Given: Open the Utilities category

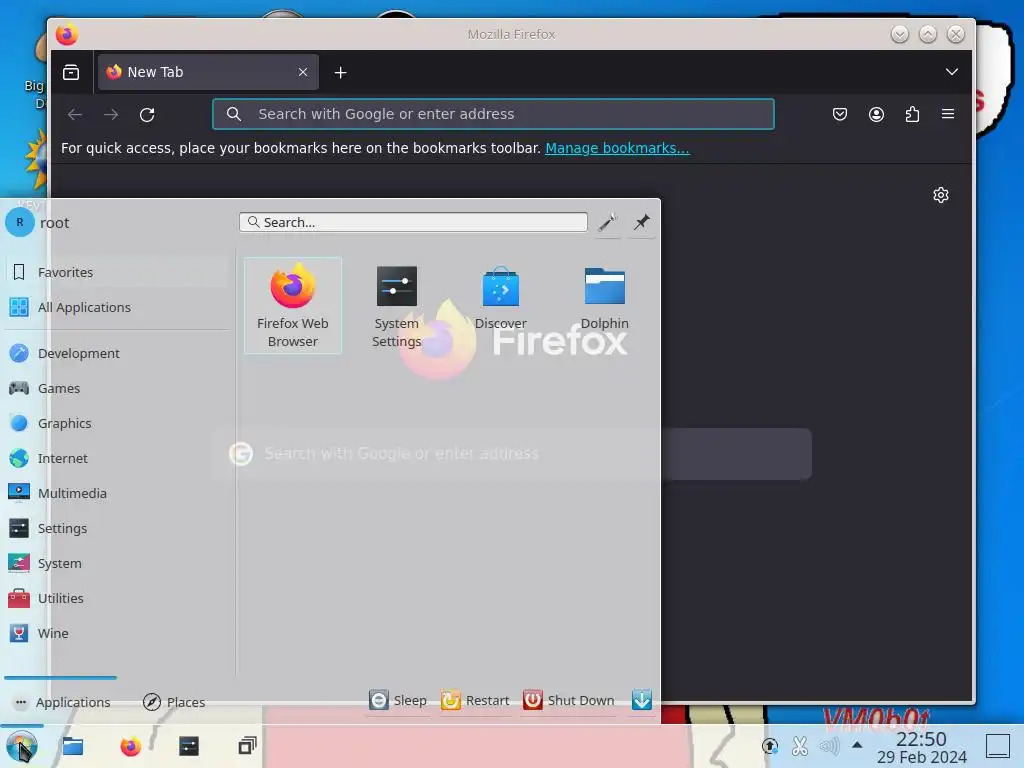Looking at the screenshot, I should coord(116,598).
